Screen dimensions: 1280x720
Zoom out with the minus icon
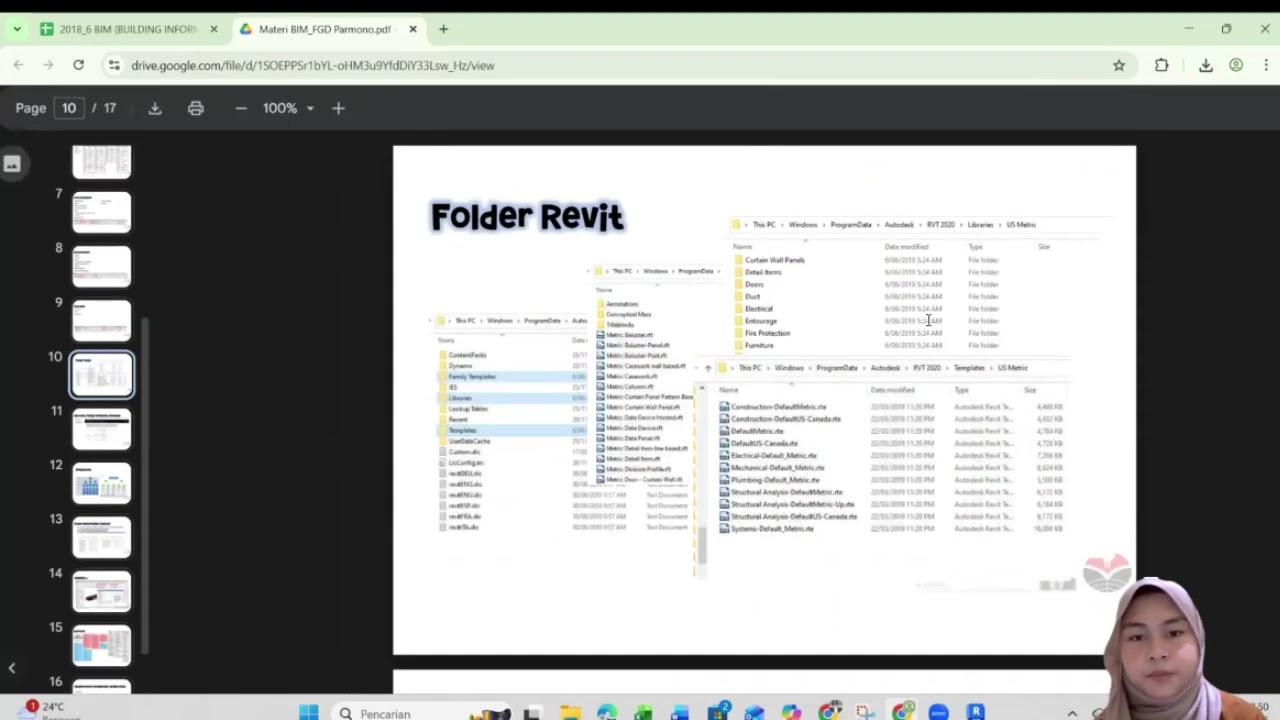pos(241,108)
